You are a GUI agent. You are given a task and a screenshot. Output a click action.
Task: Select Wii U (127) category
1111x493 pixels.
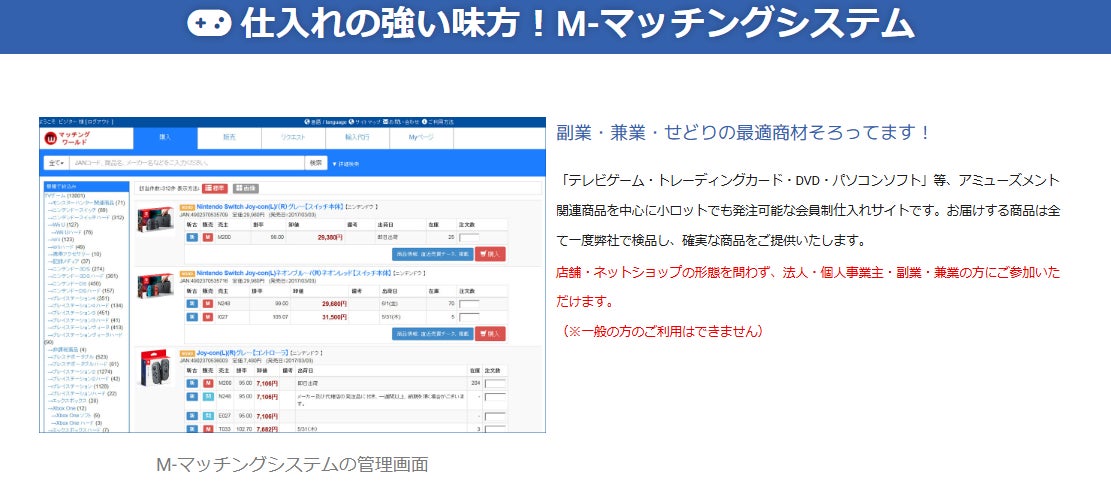pos(62,225)
